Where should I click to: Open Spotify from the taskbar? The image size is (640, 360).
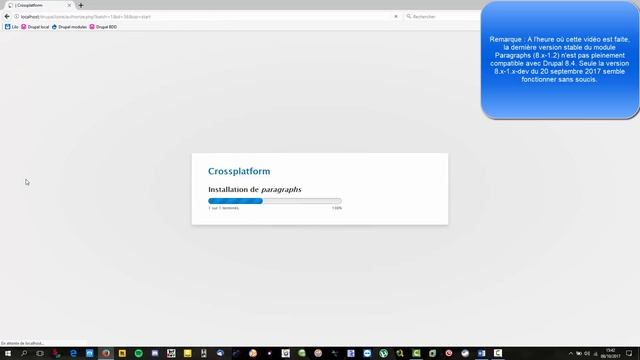[139, 353]
